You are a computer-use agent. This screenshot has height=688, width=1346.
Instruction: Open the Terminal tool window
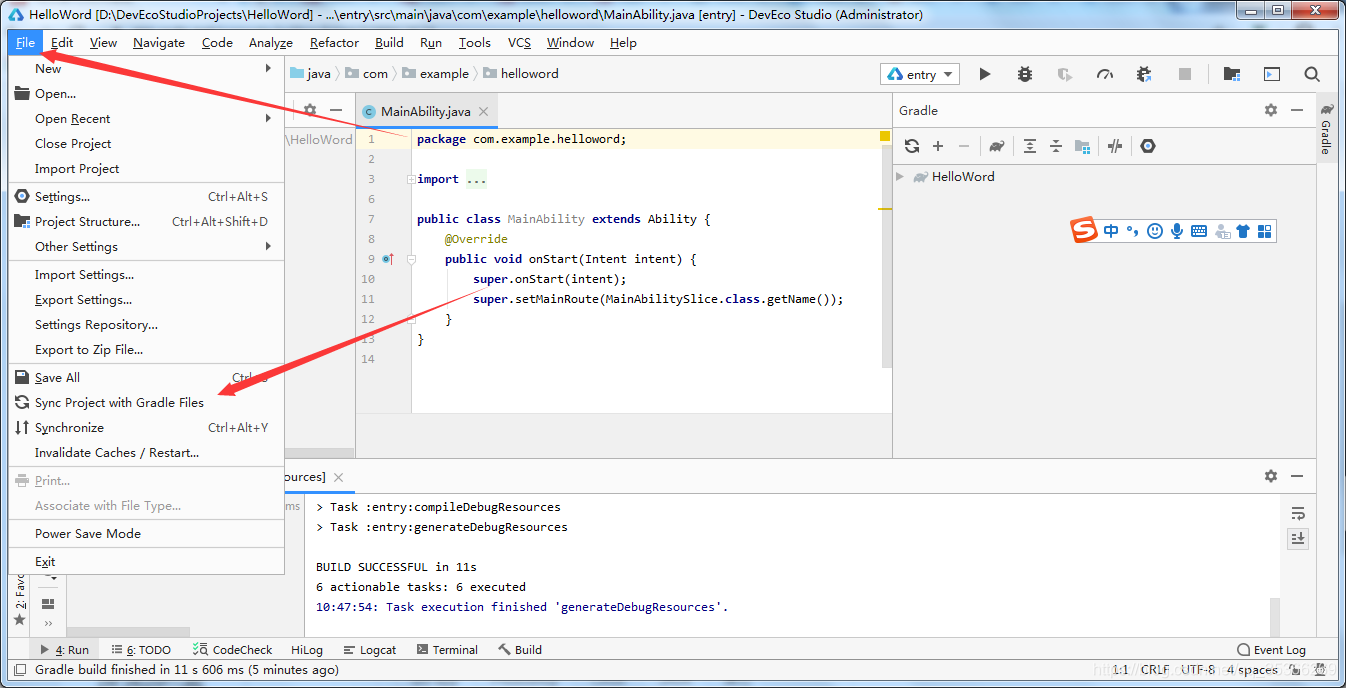point(447,649)
